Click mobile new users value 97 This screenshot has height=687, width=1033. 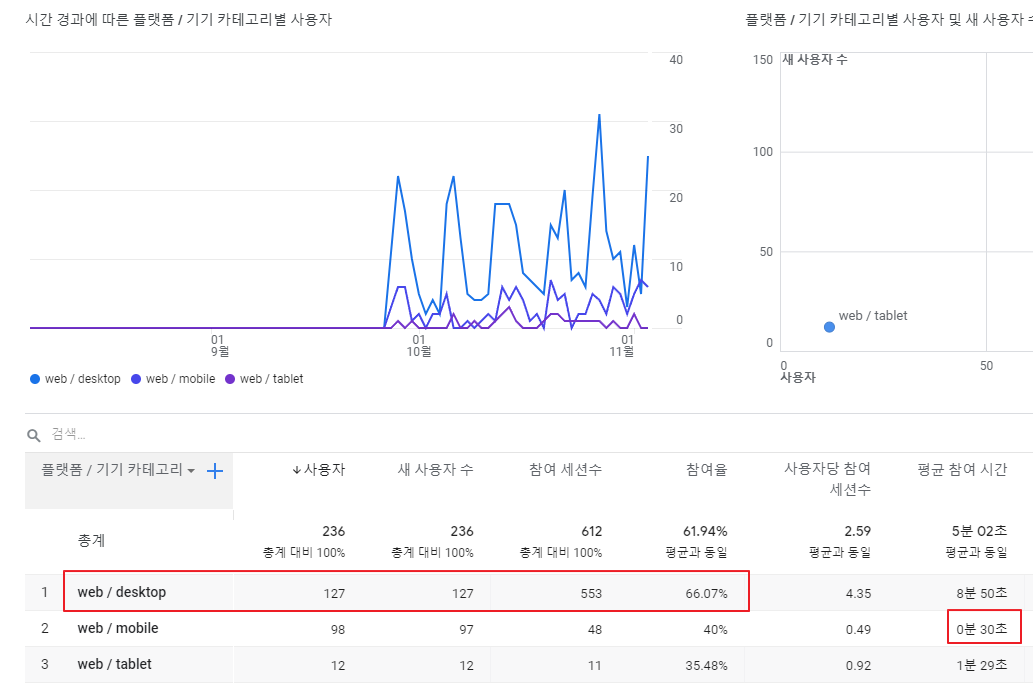466,630
